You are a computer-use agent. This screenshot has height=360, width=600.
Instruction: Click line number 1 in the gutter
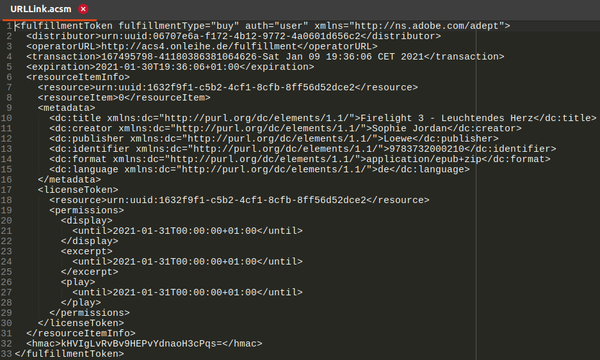[9, 26]
